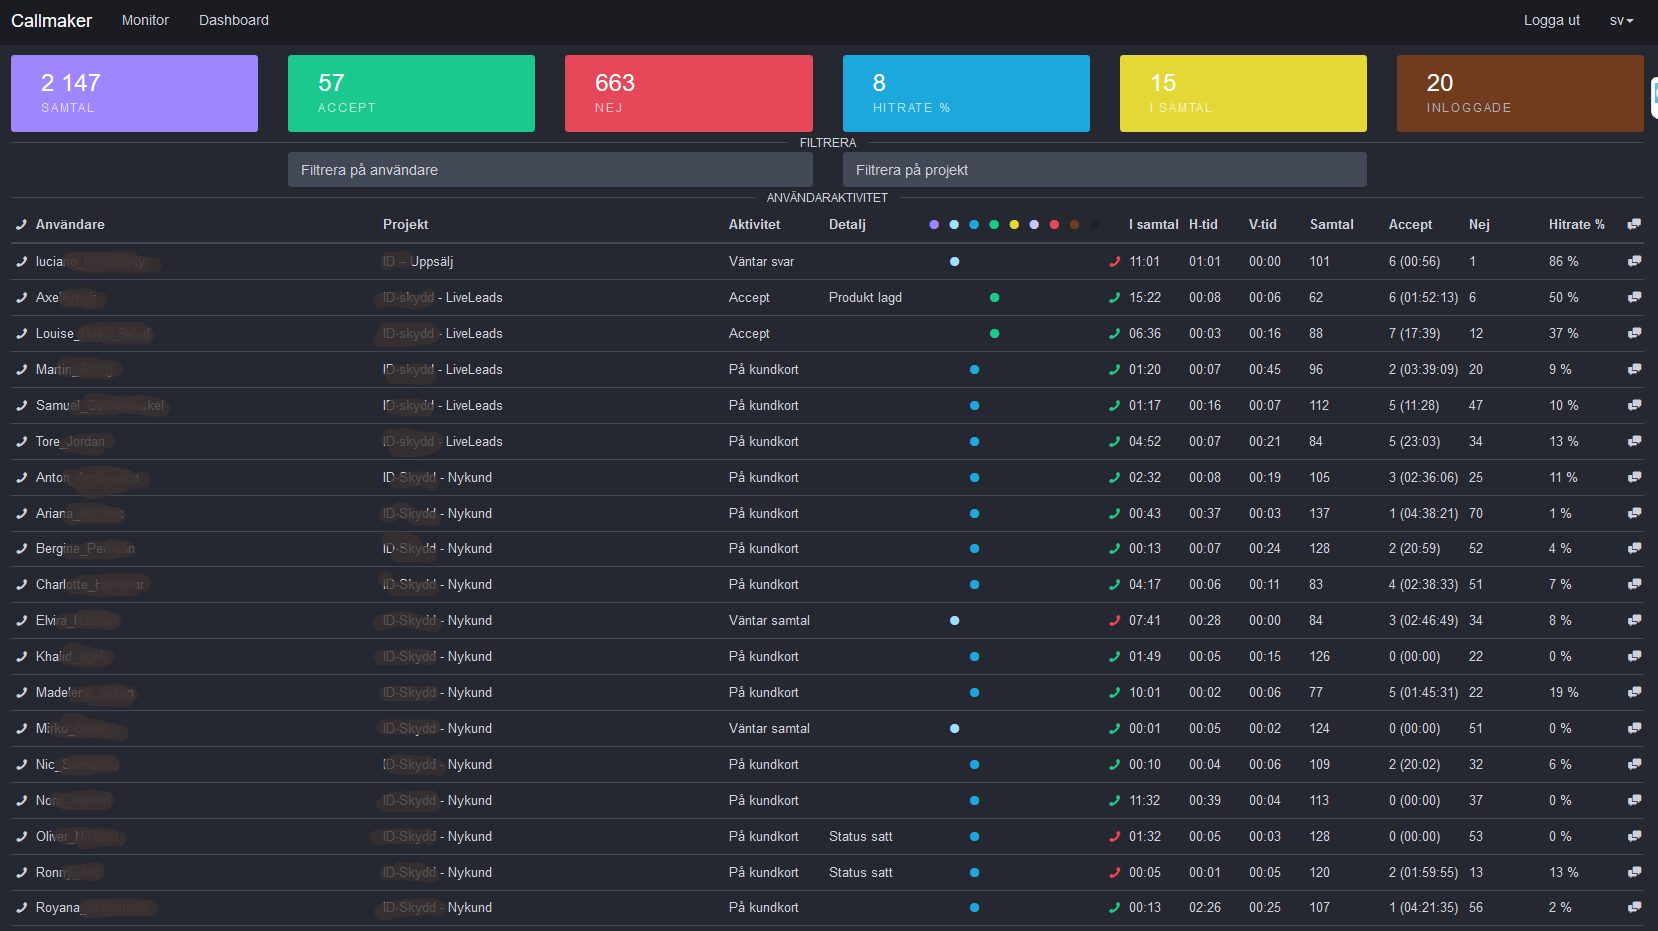Switch to the Dashboard view

(x=233, y=20)
